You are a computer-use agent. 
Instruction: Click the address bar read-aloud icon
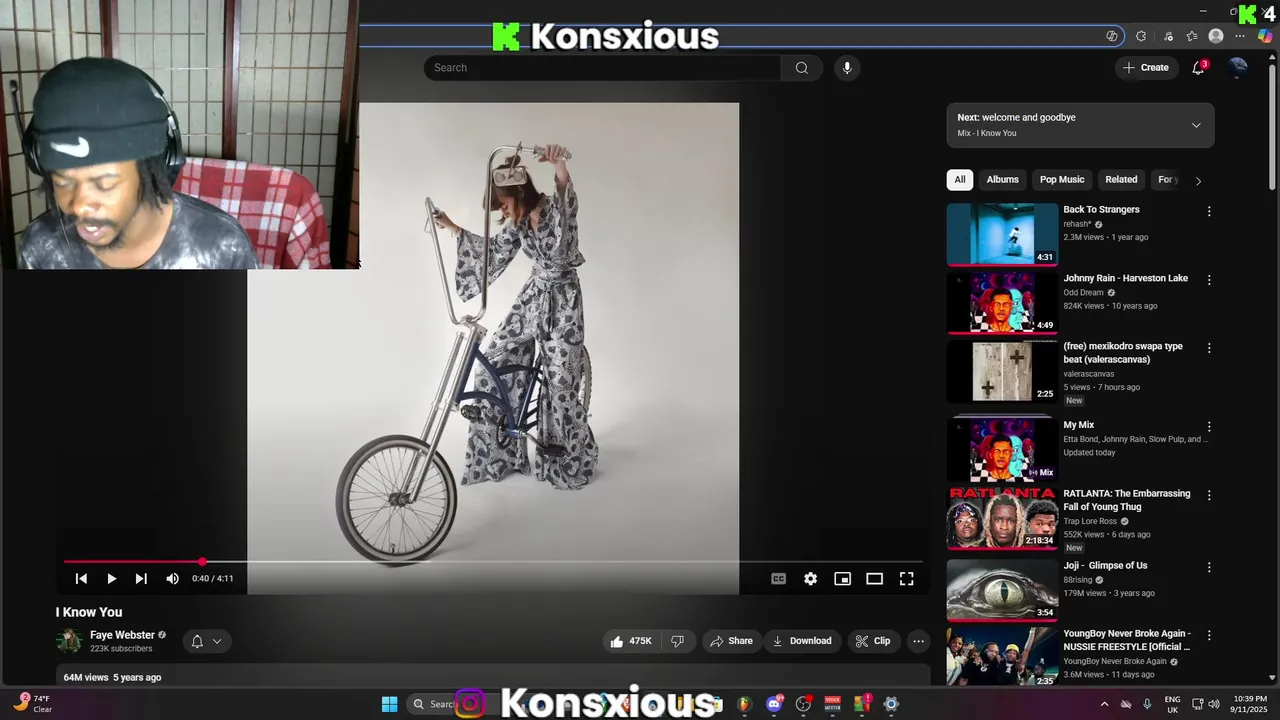click(1112, 36)
